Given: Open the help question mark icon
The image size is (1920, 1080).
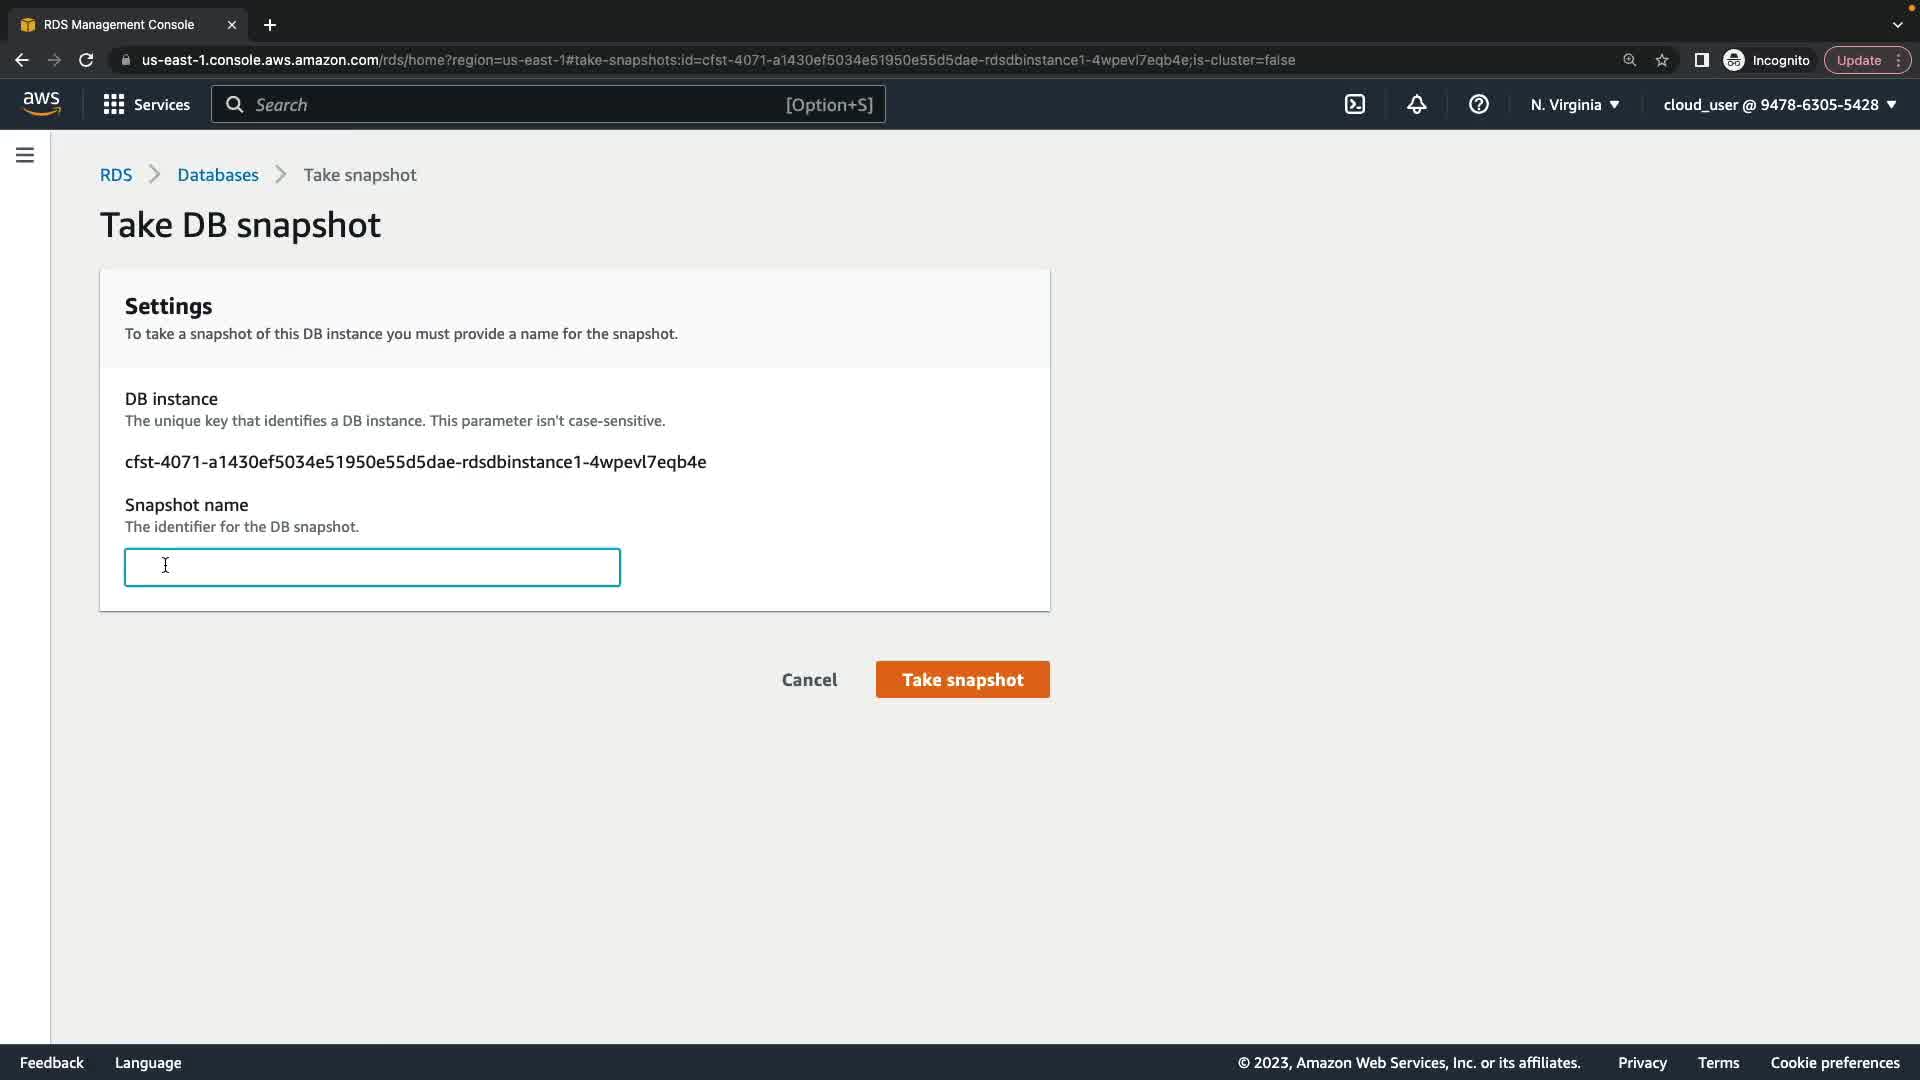Looking at the screenshot, I should pos(1478,104).
